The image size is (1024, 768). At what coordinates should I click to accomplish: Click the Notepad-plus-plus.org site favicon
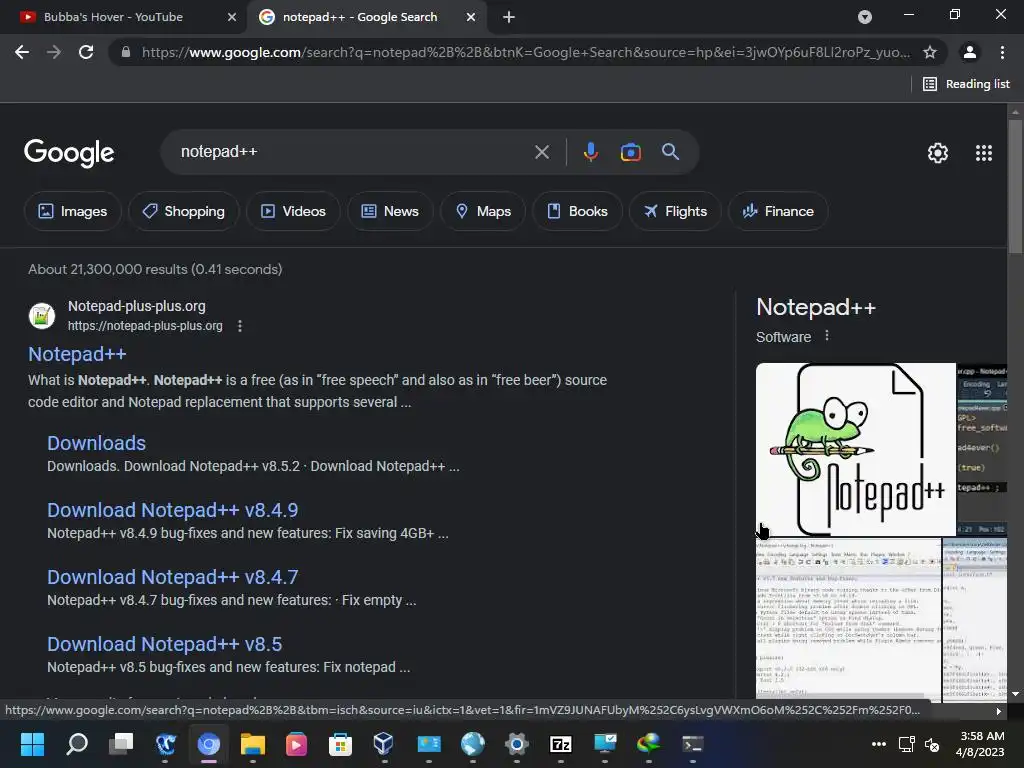click(x=42, y=316)
